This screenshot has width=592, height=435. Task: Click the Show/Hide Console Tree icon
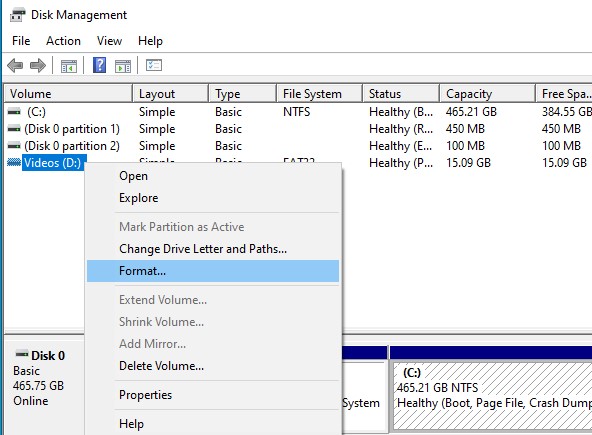[69, 66]
